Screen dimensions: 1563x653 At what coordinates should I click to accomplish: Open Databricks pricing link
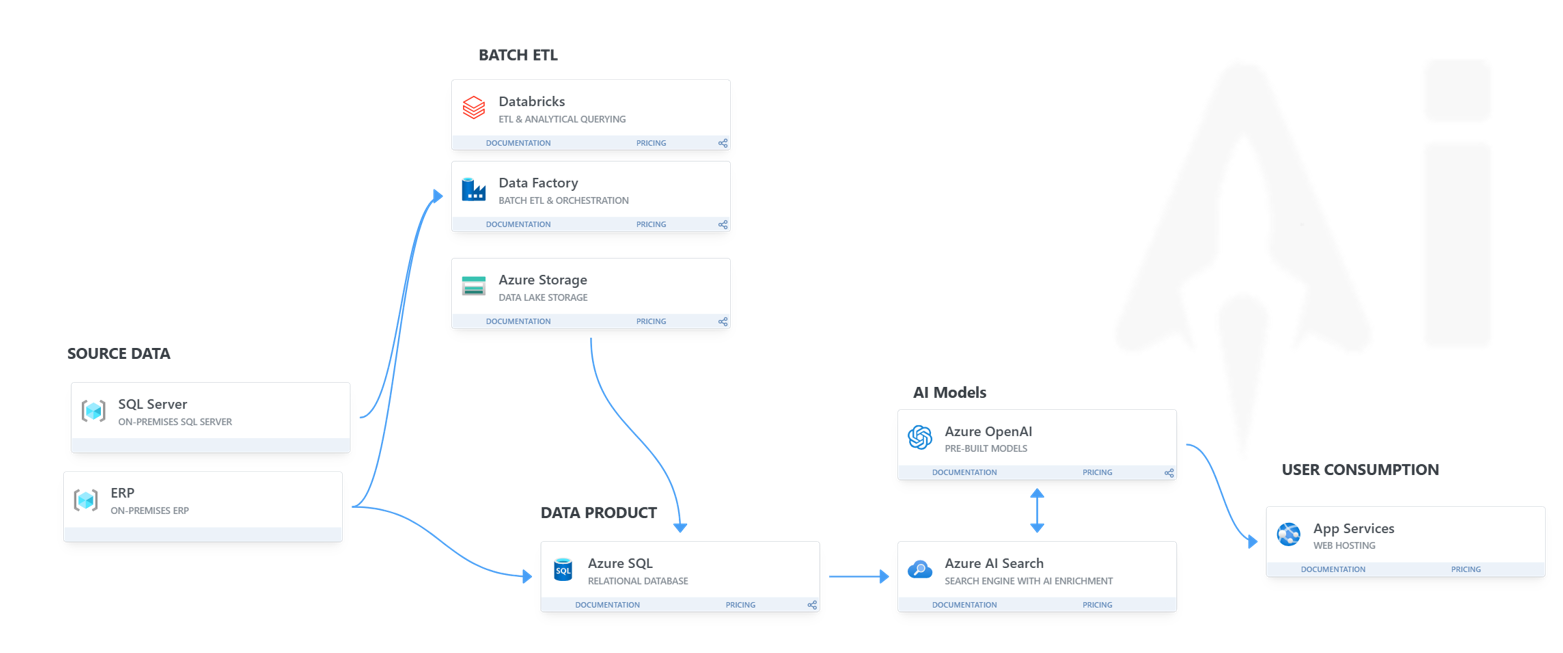click(651, 143)
